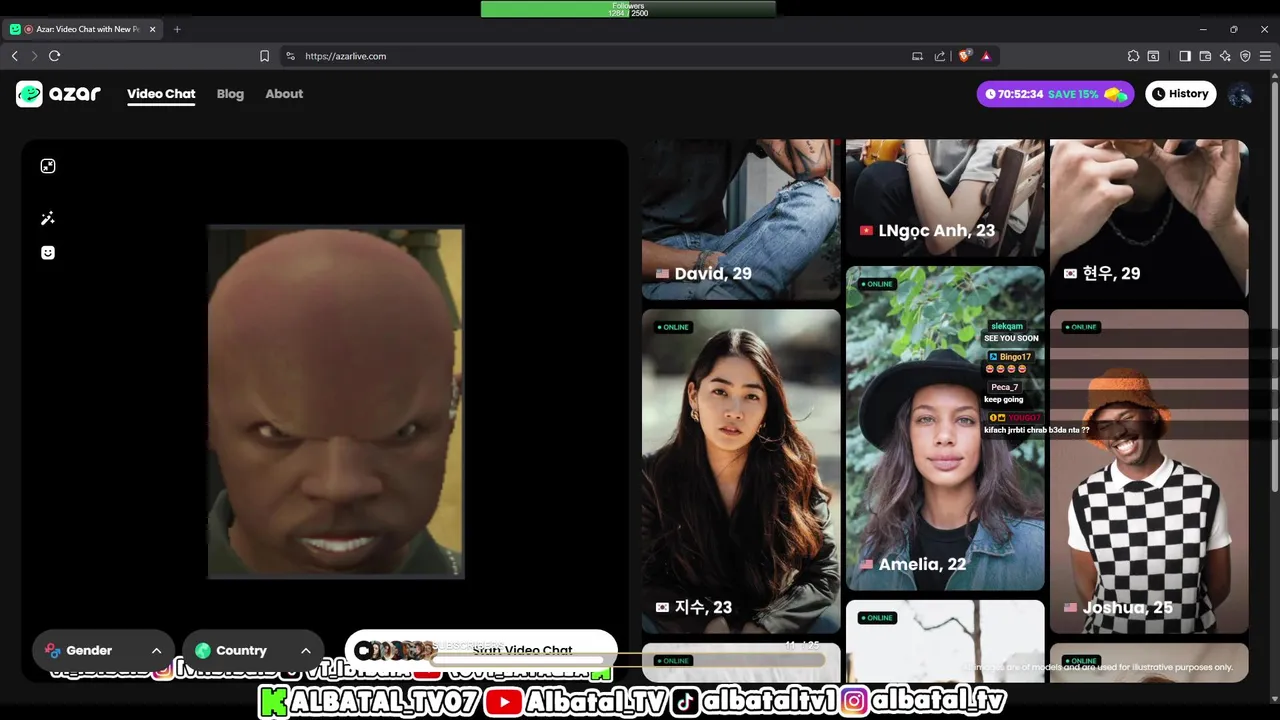Image resolution: width=1280 pixels, height=720 pixels.
Task: Close the Azar browser tab
Action: [153, 29]
